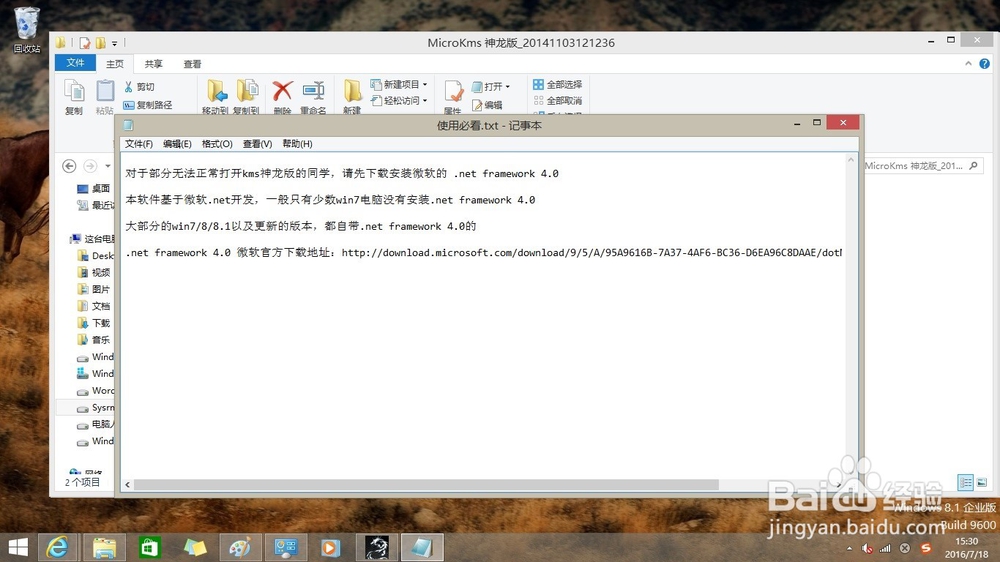Click the network signal tray icon
Screen dimensions: 1000x562
[885, 549]
